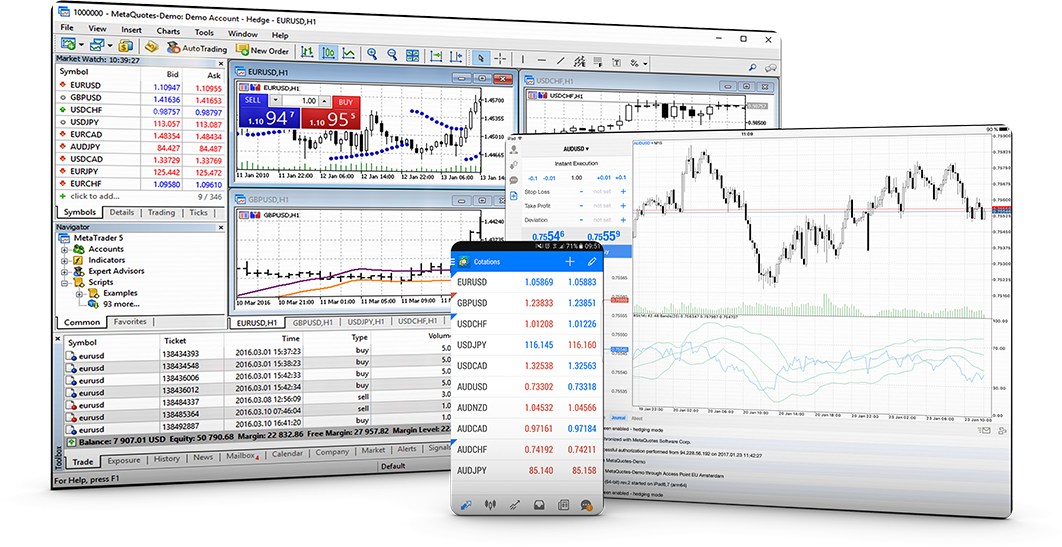Open the Tools menu
1062x547 pixels.
(204, 32)
